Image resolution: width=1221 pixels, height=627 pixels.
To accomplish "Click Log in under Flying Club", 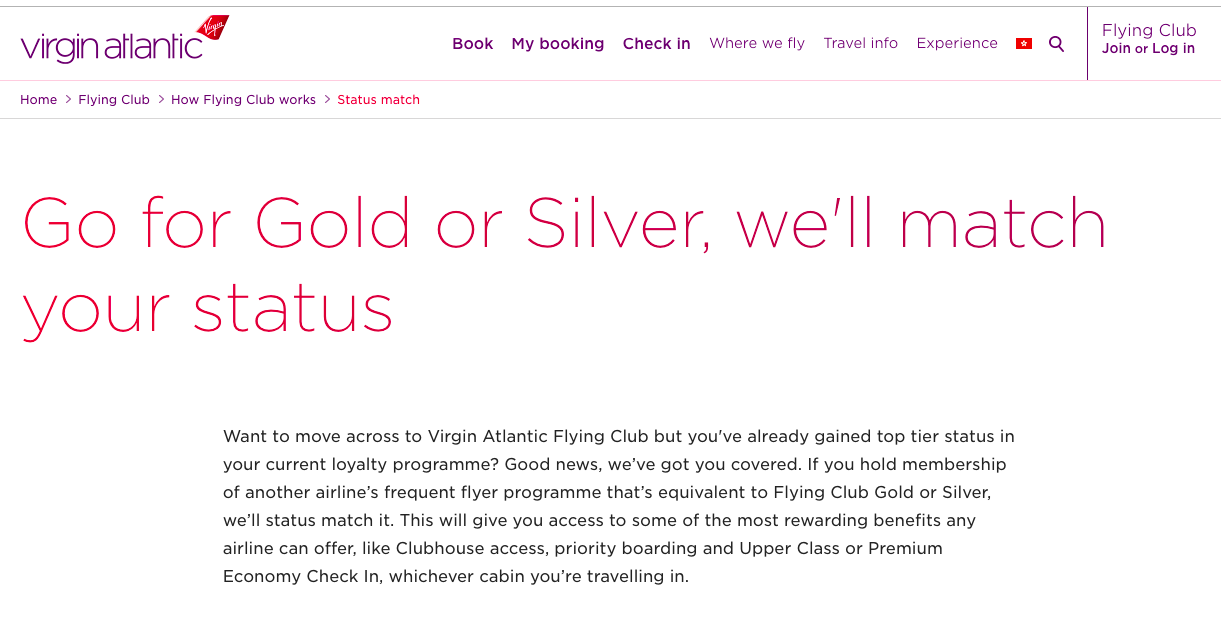I will (x=1173, y=49).
